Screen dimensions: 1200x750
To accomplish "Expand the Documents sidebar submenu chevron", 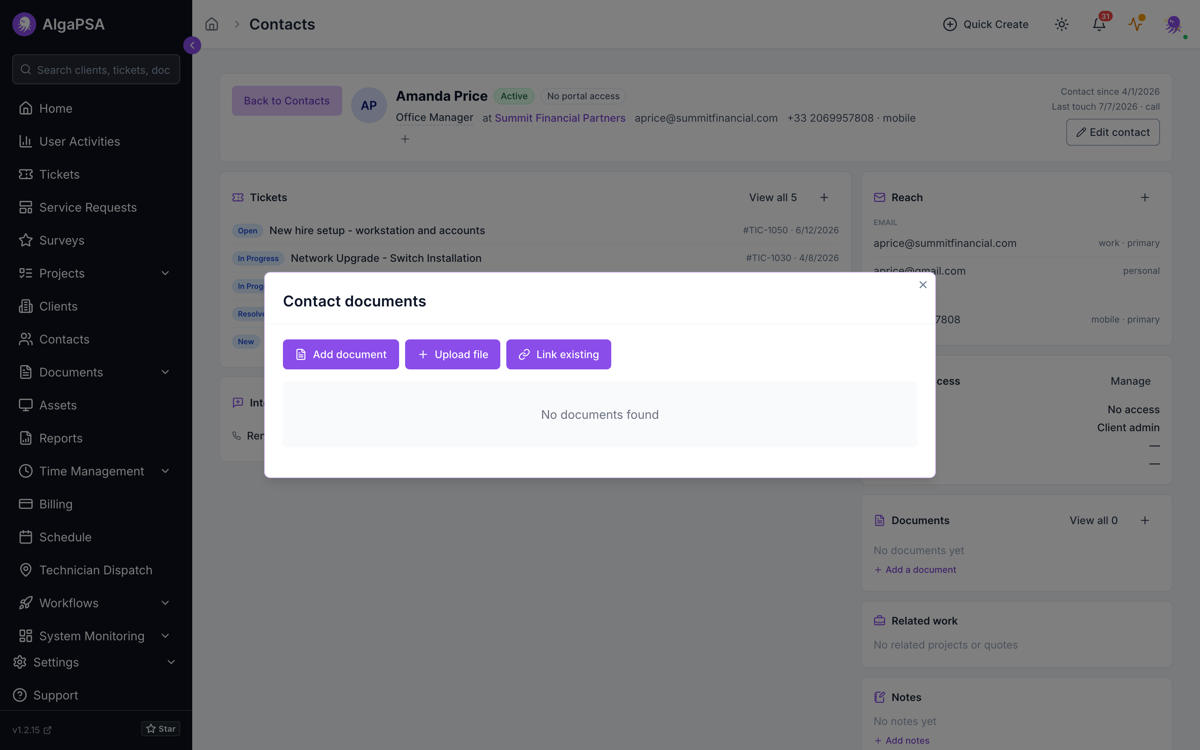I will click(x=165, y=372).
